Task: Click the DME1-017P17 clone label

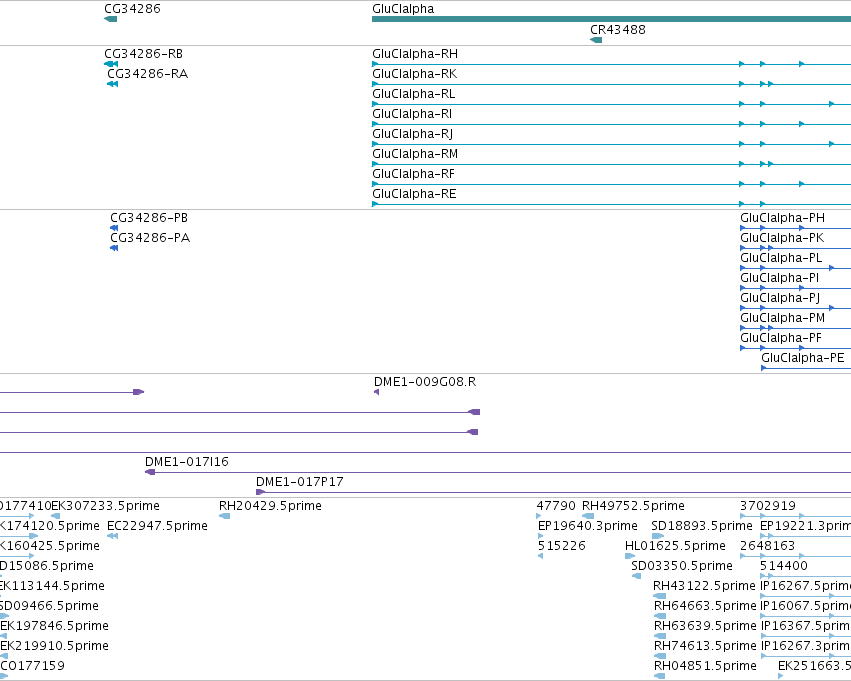Action: (x=300, y=482)
